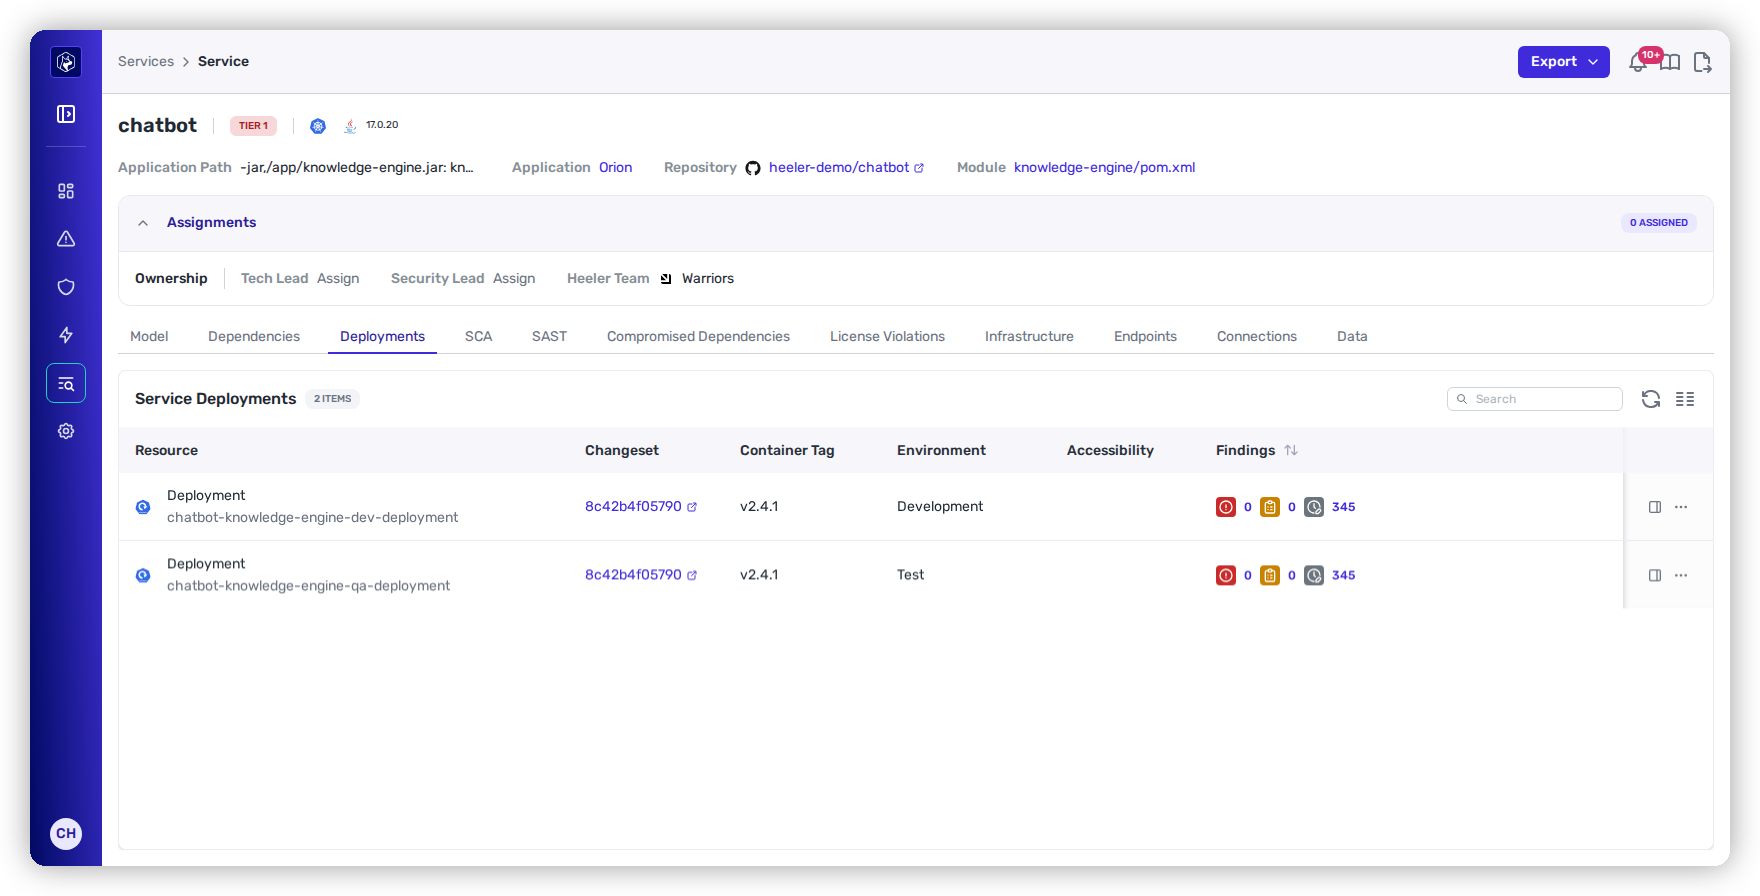This screenshot has height=896, width=1760.
Task: Open the alerts triangle icon in the sidebar
Action: click(x=66, y=239)
